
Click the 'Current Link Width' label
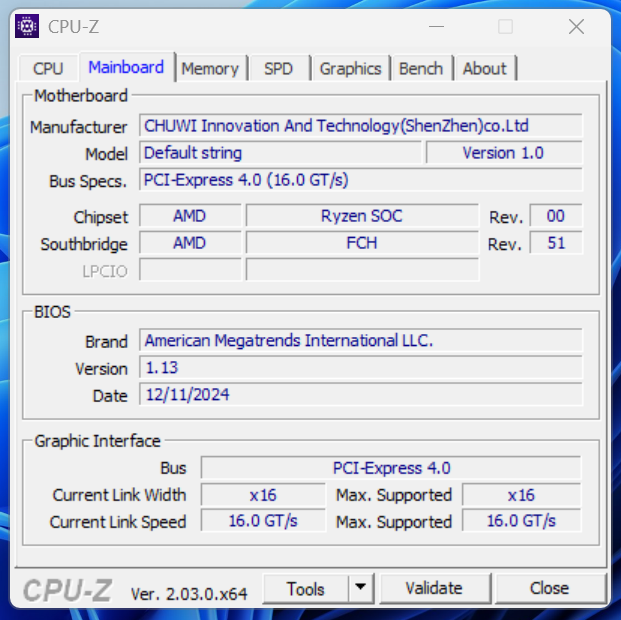tap(119, 495)
